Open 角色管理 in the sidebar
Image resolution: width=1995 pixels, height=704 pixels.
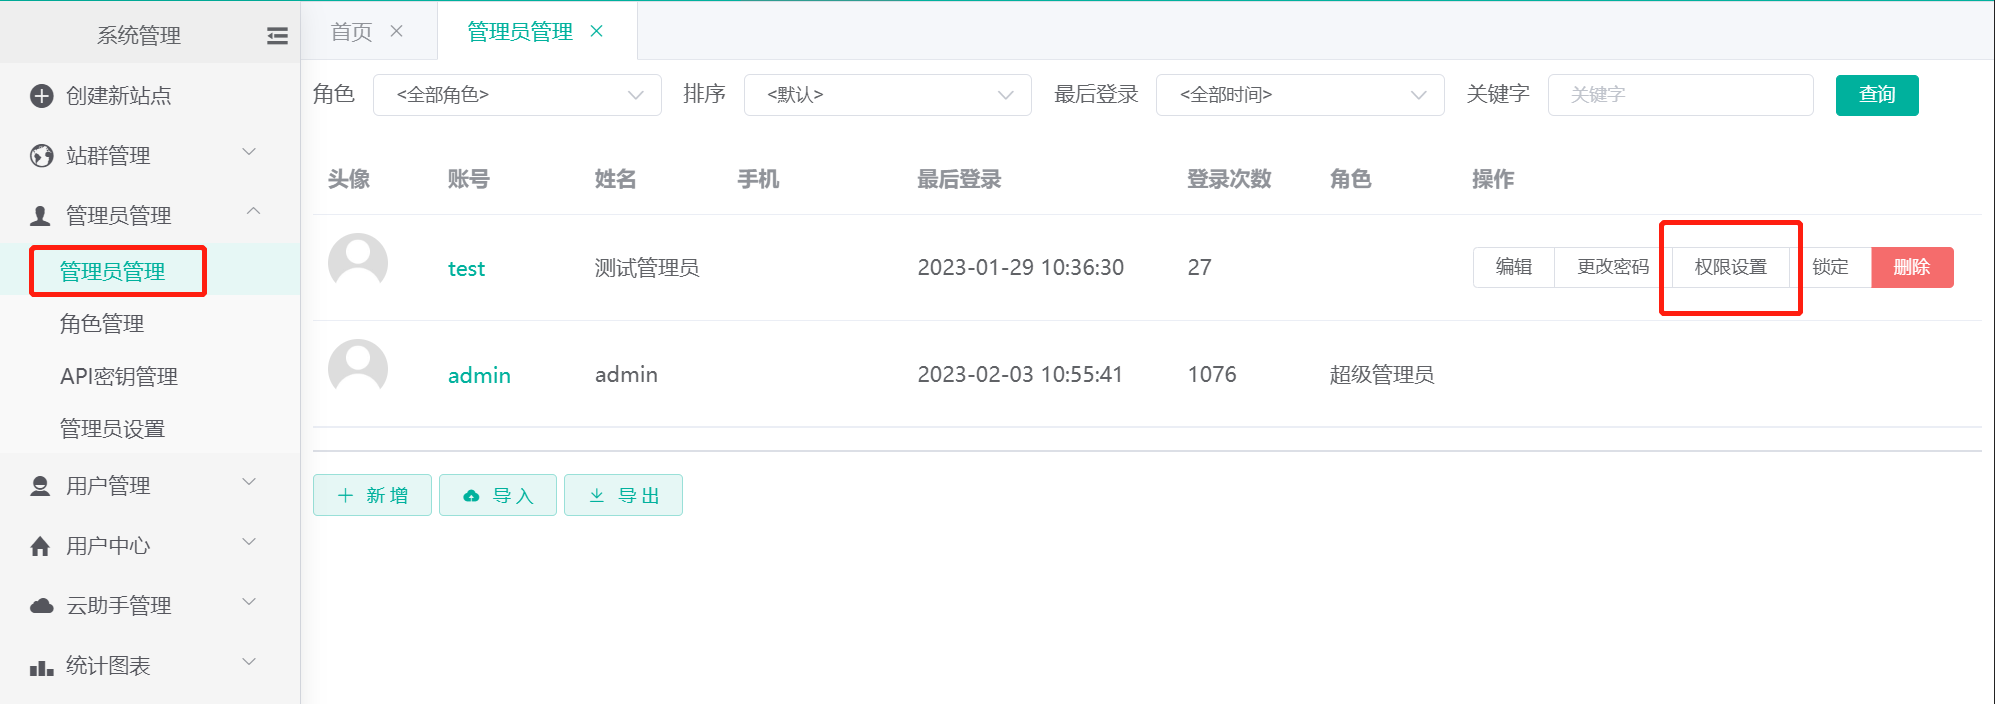(102, 324)
